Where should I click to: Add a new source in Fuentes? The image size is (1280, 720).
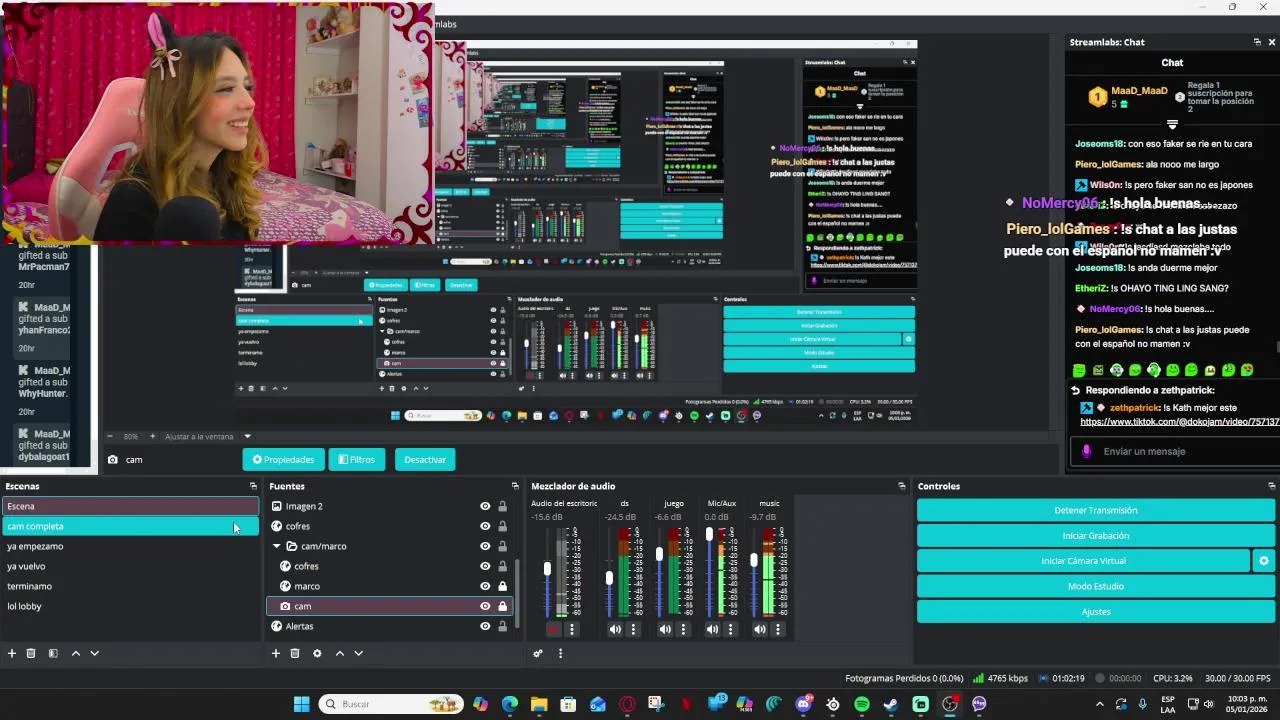coord(276,653)
